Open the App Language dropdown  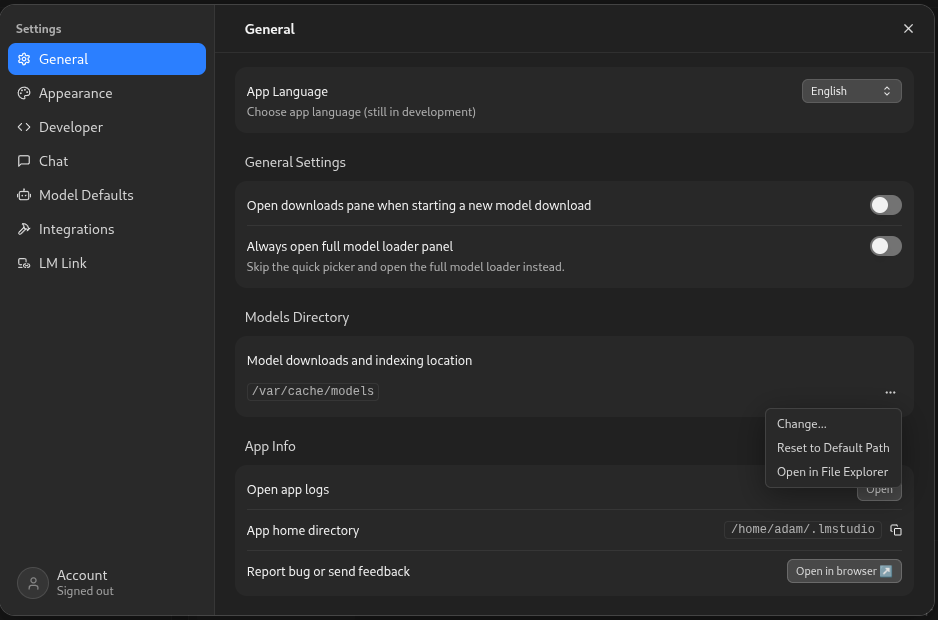pyautogui.click(x=851, y=91)
